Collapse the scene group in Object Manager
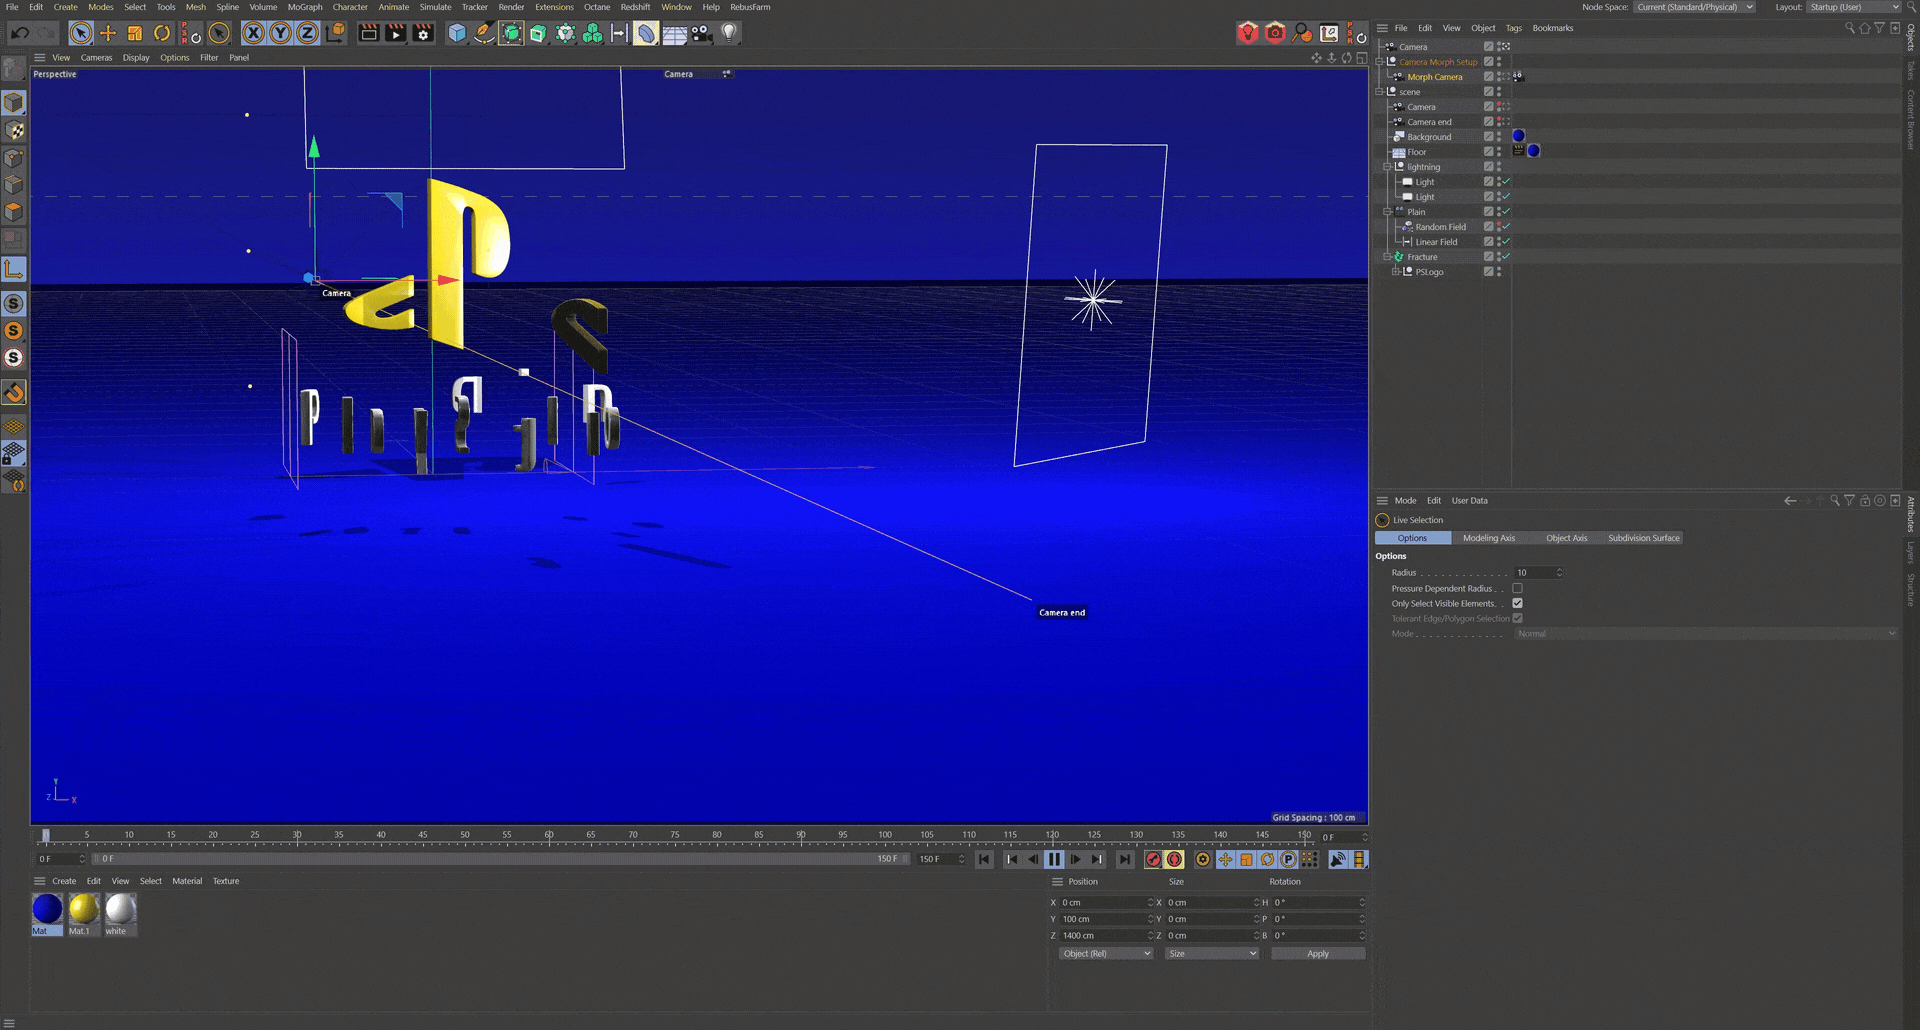 pyautogui.click(x=1379, y=92)
